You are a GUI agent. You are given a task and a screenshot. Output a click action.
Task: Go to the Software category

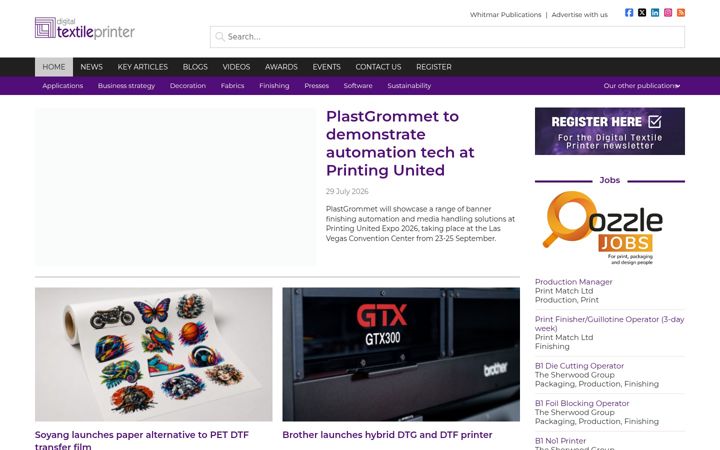pyautogui.click(x=358, y=86)
